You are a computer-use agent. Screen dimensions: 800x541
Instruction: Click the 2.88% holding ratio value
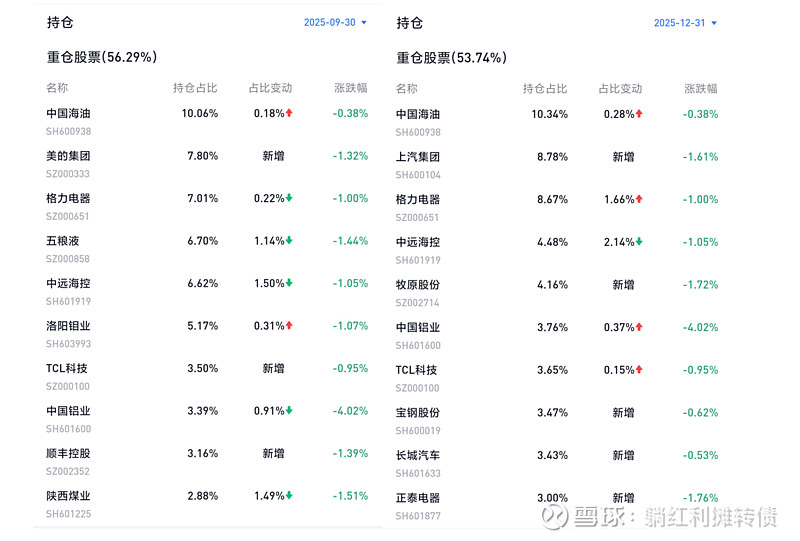click(x=203, y=496)
